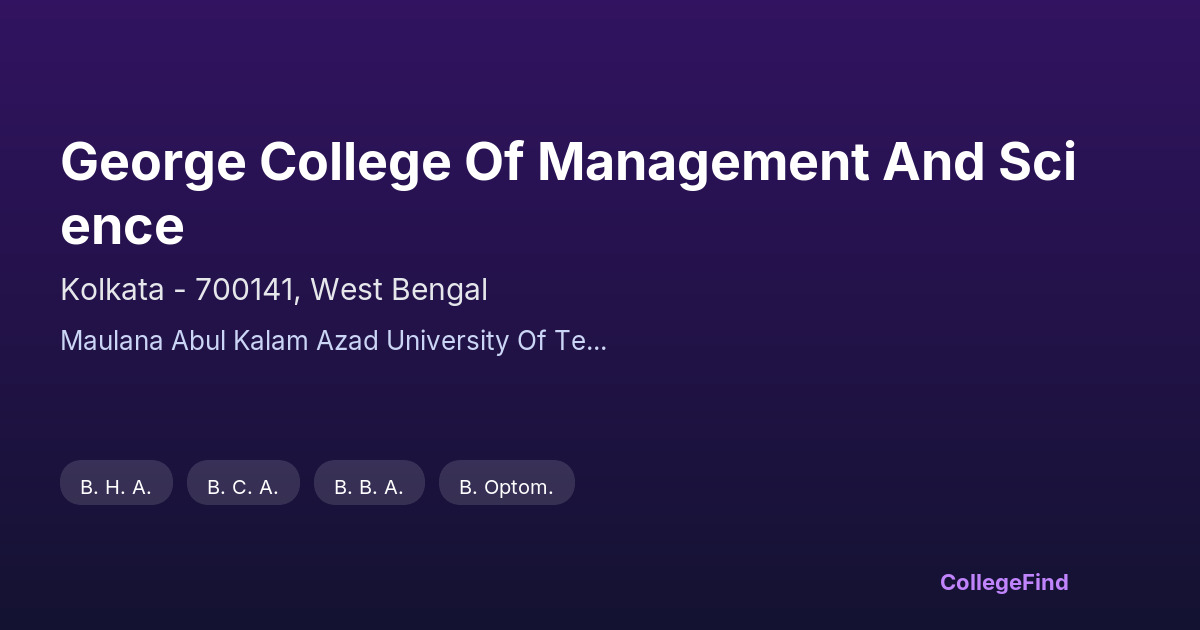Select the Kolkata - 700141, West Bengal location line
Screen dimensions: 1200x630
tap(274, 290)
